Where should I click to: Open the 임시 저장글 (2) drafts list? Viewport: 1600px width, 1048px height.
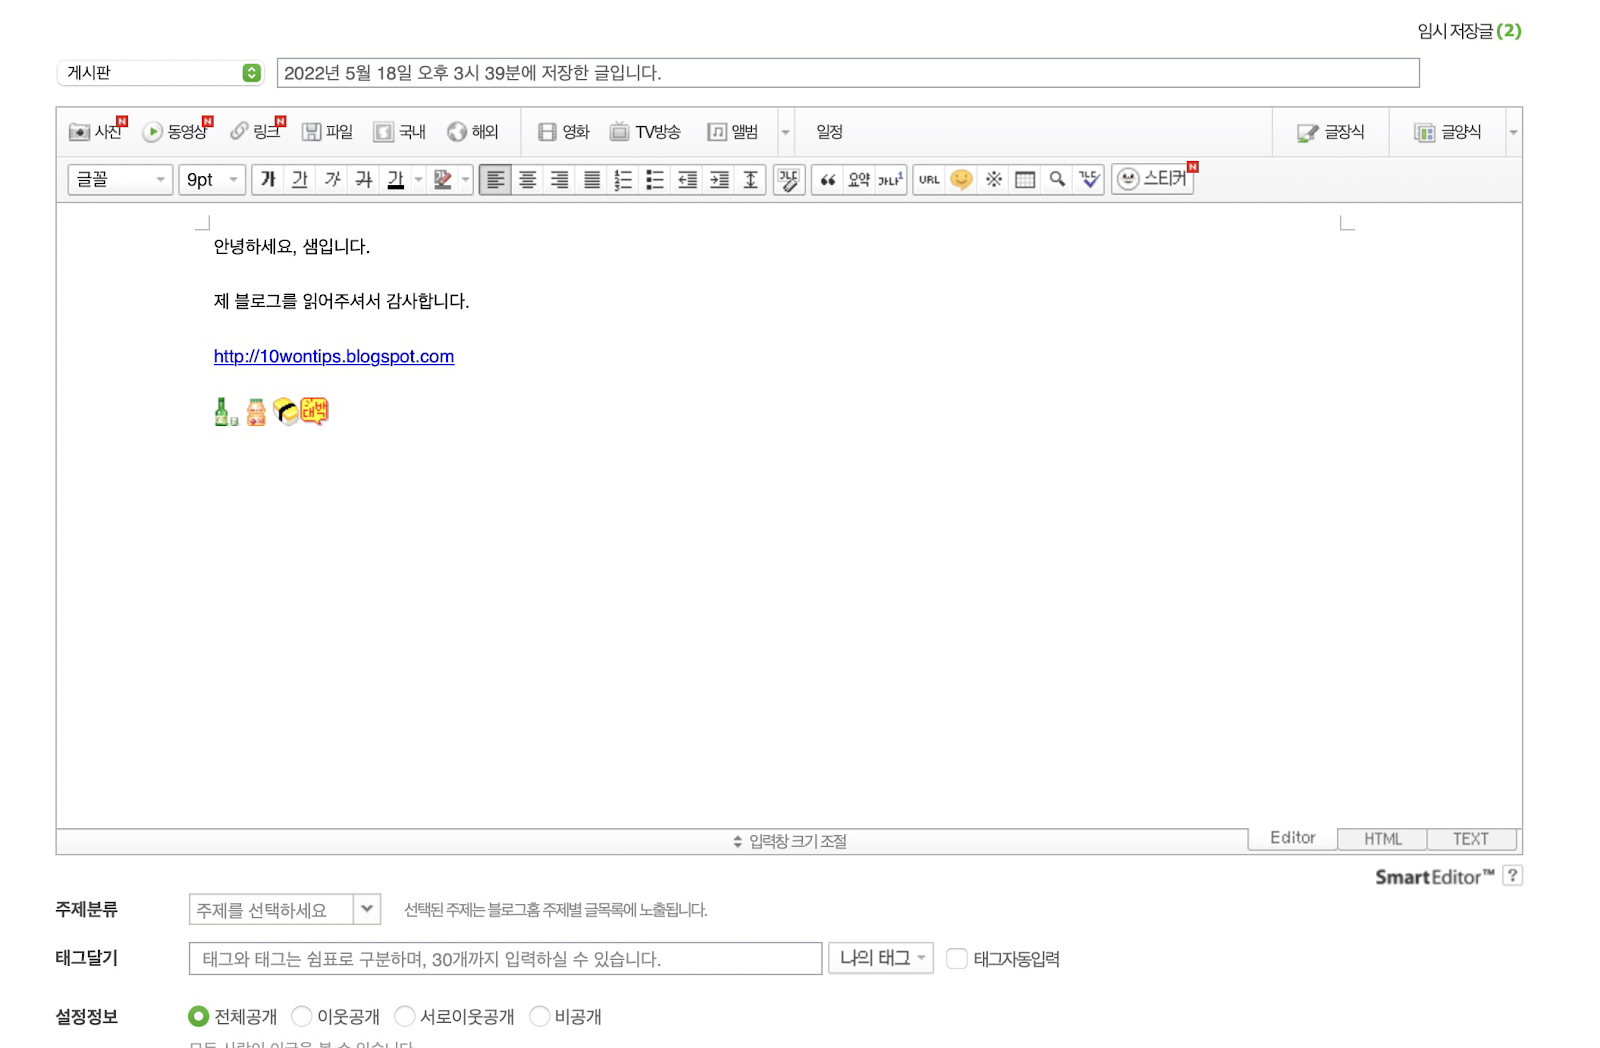click(x=1469, y=31)
